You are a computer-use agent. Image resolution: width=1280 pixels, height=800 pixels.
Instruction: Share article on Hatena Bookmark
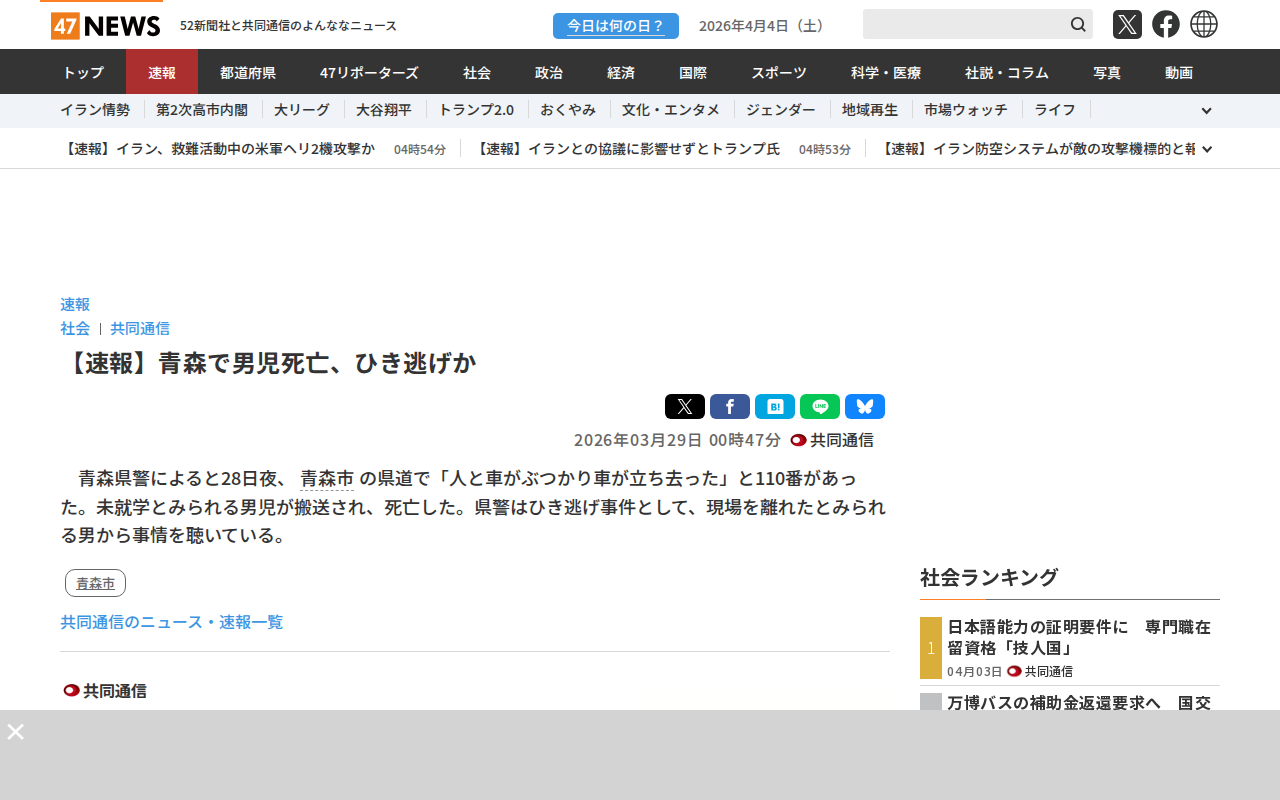pyautogui.click(x=775, y=407)
